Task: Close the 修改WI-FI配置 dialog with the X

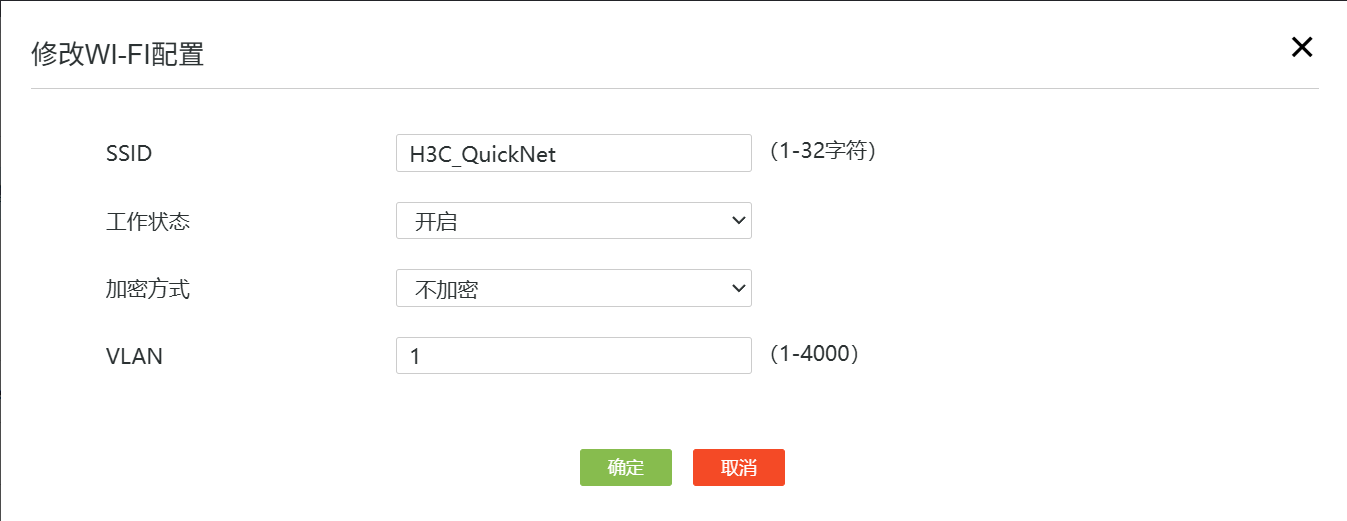Action: point(1301,47)
